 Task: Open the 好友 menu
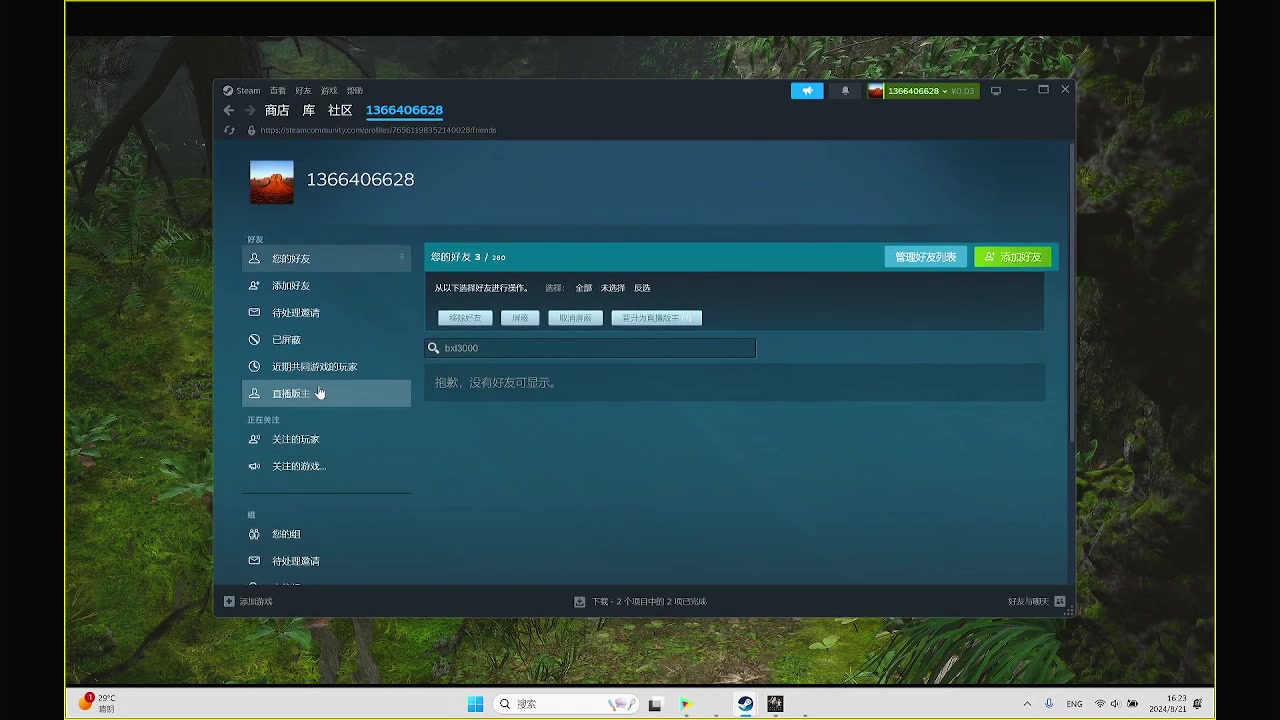tap(303, 91)
